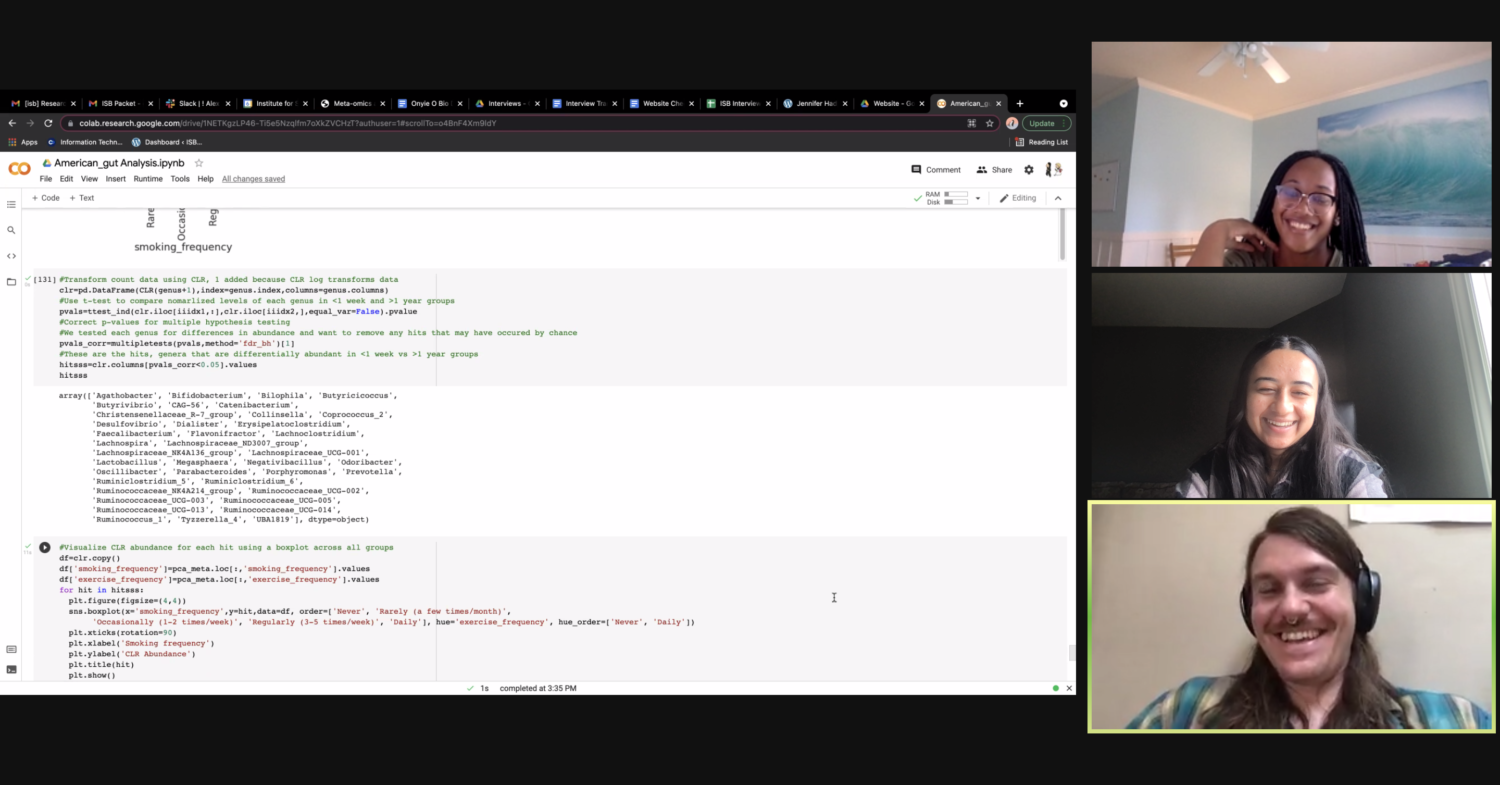
Task: Click the notebook vertical scrollbar
Action: (x=1062, y=236)
